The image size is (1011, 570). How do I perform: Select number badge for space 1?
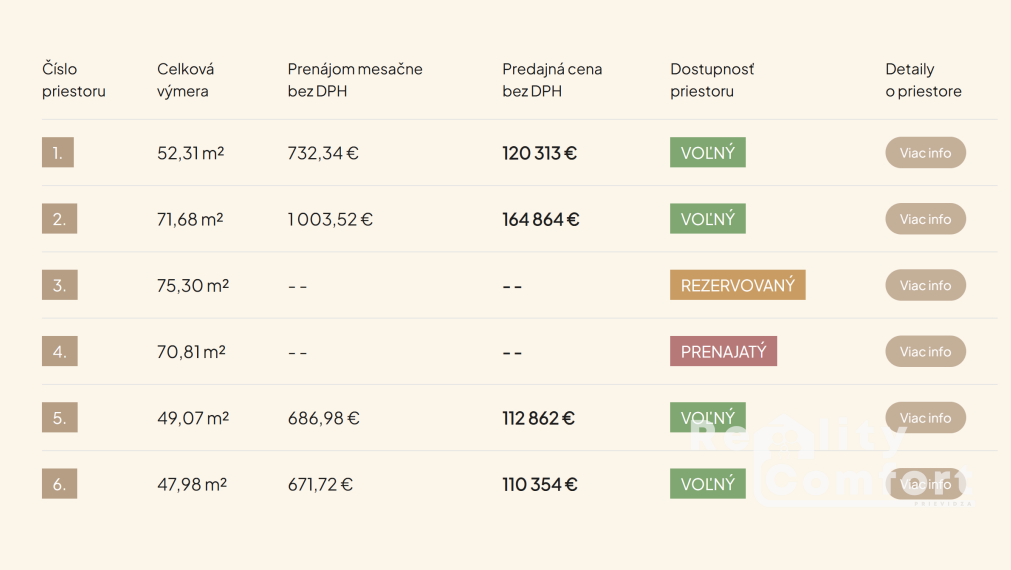click(58, 153)
